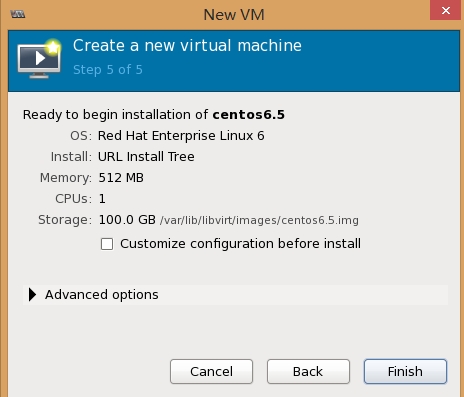Click the 'Step 5 of 5' indicator

[108, 70]
